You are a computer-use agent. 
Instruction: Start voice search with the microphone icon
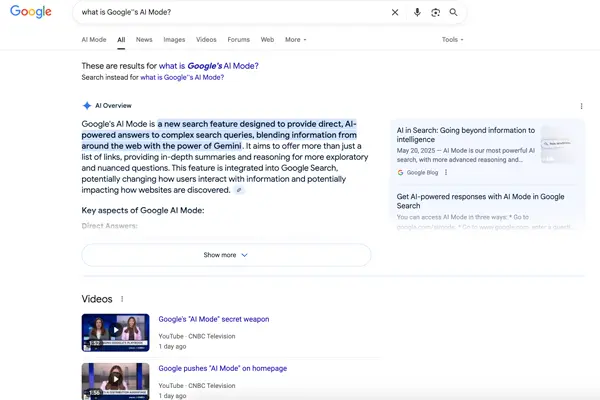[x=417, y=12]
